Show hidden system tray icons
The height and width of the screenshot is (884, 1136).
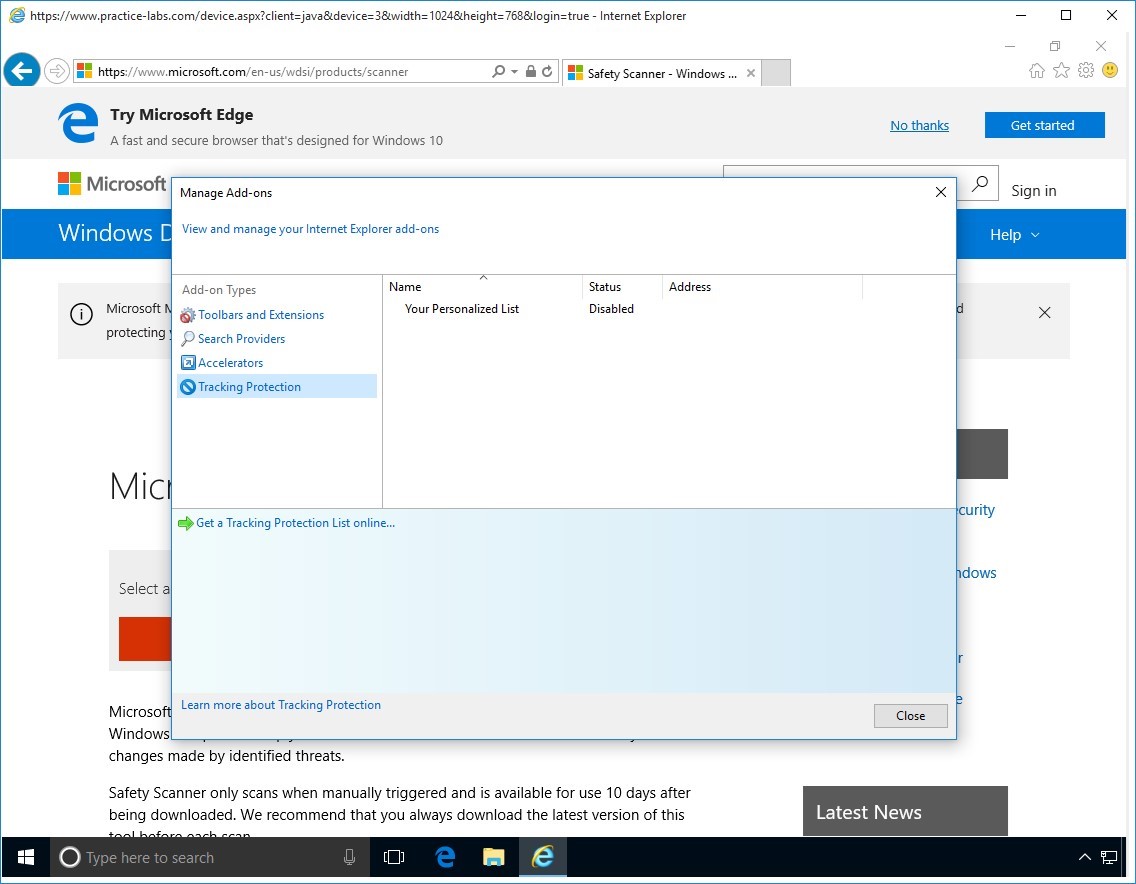coord(1085,858)
